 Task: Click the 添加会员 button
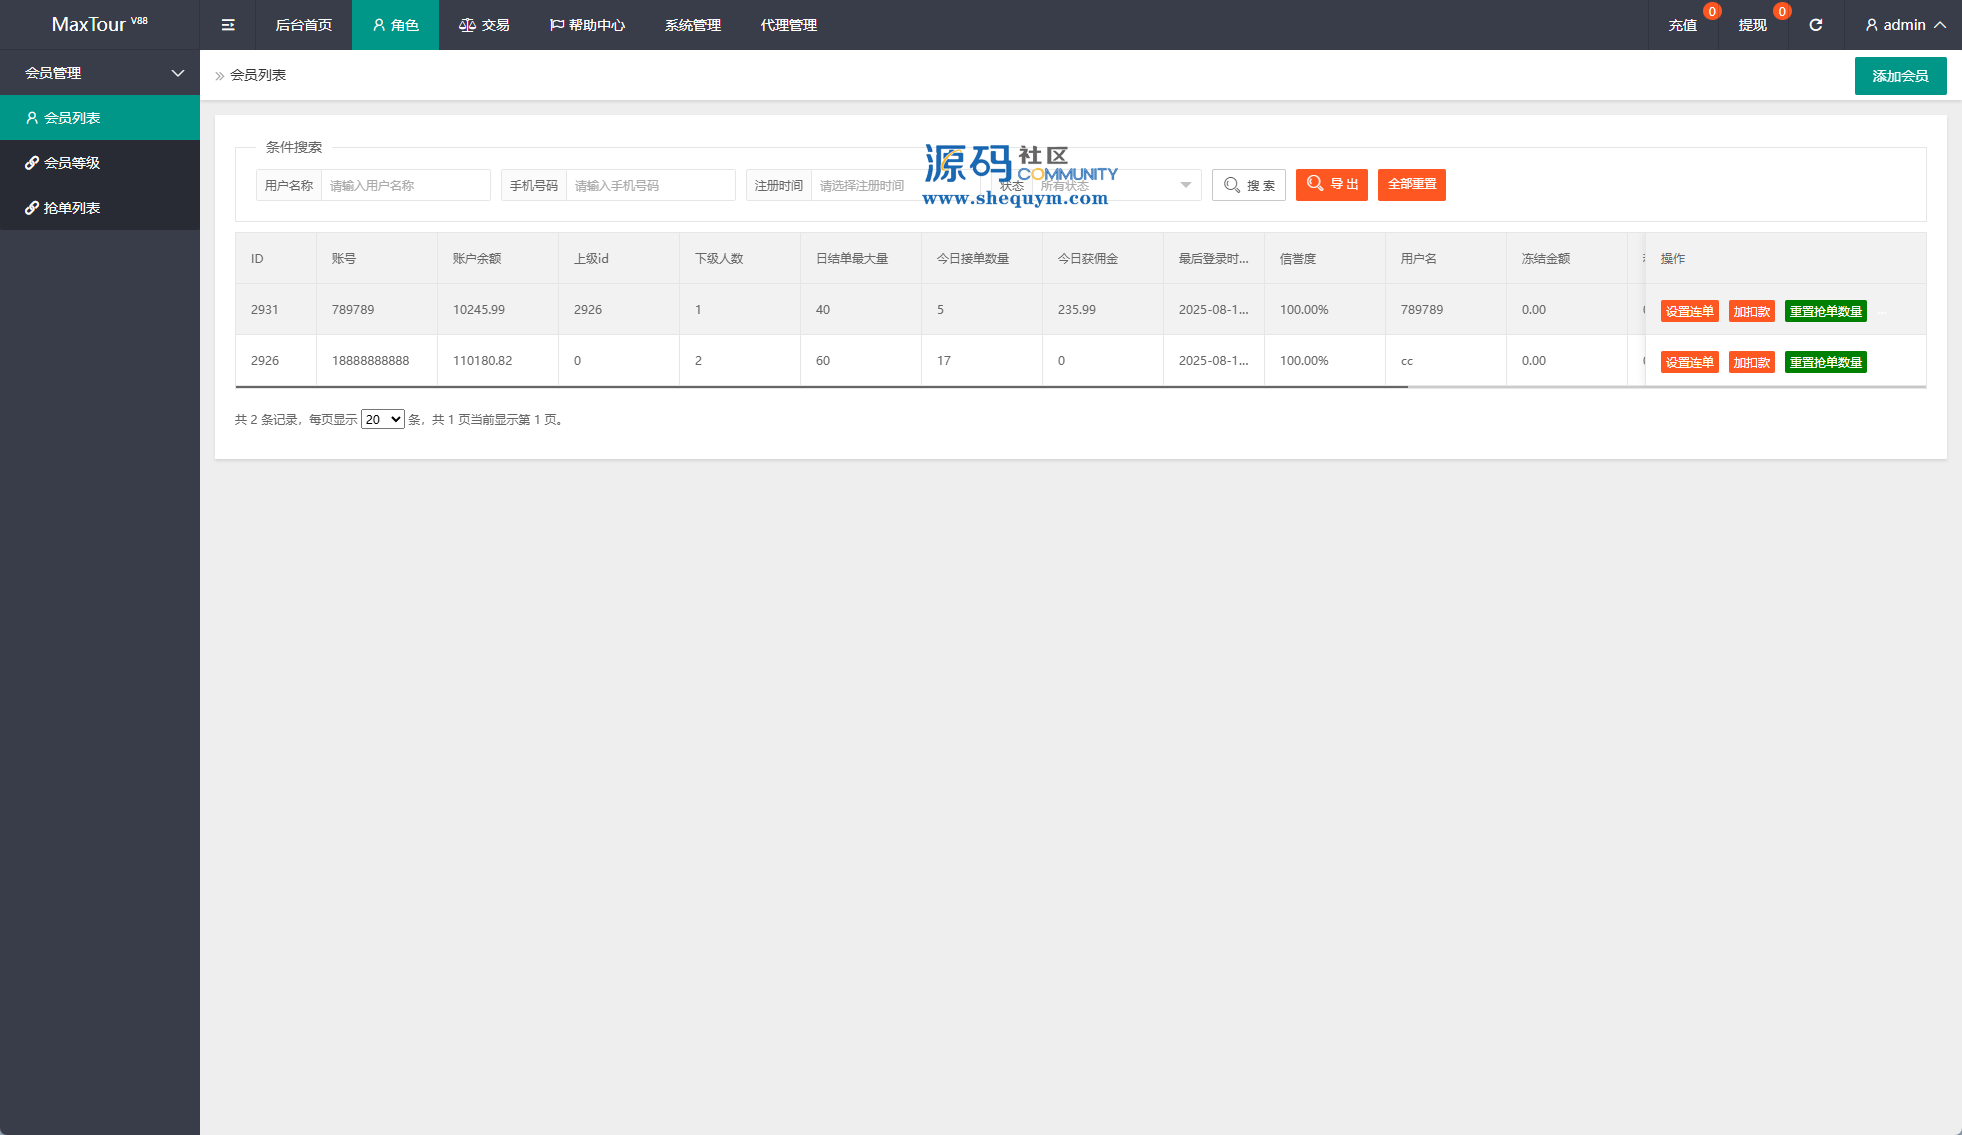coord(1900,76)
